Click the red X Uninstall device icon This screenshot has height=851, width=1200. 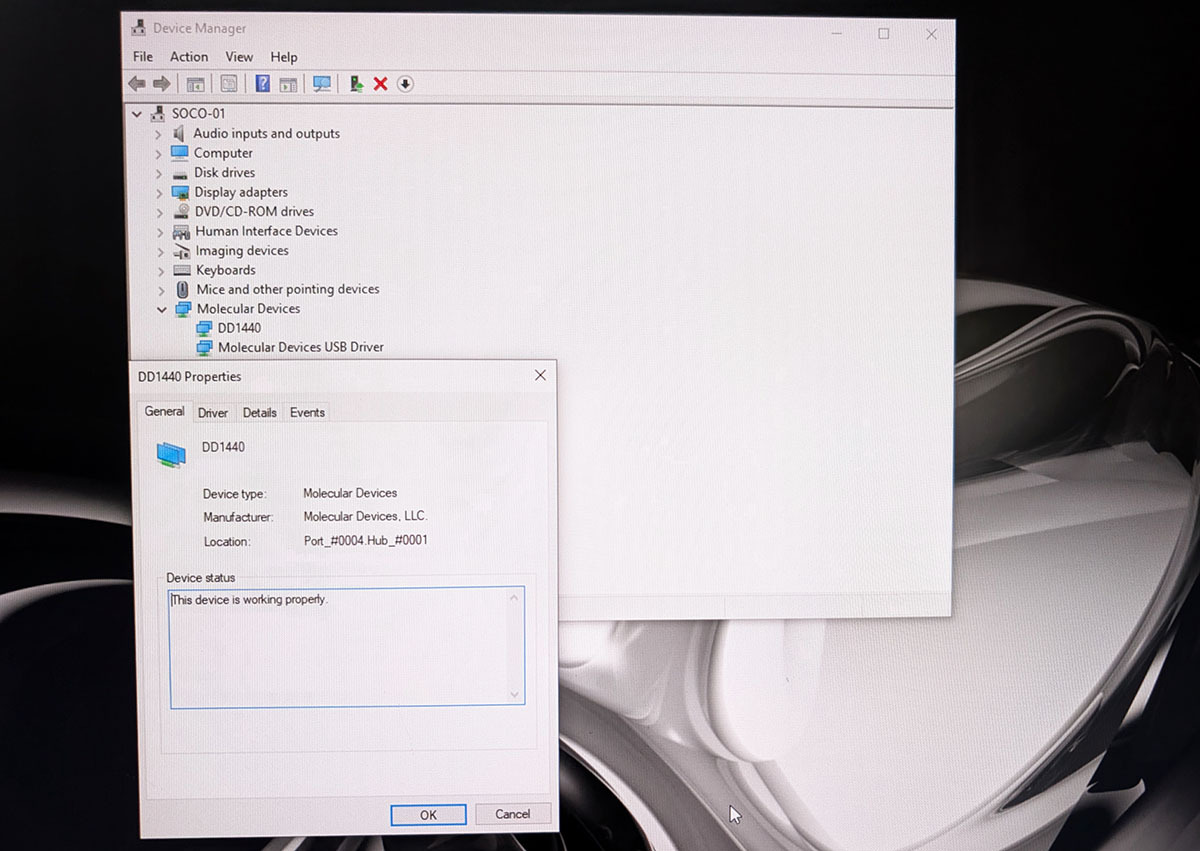[380, 84]
